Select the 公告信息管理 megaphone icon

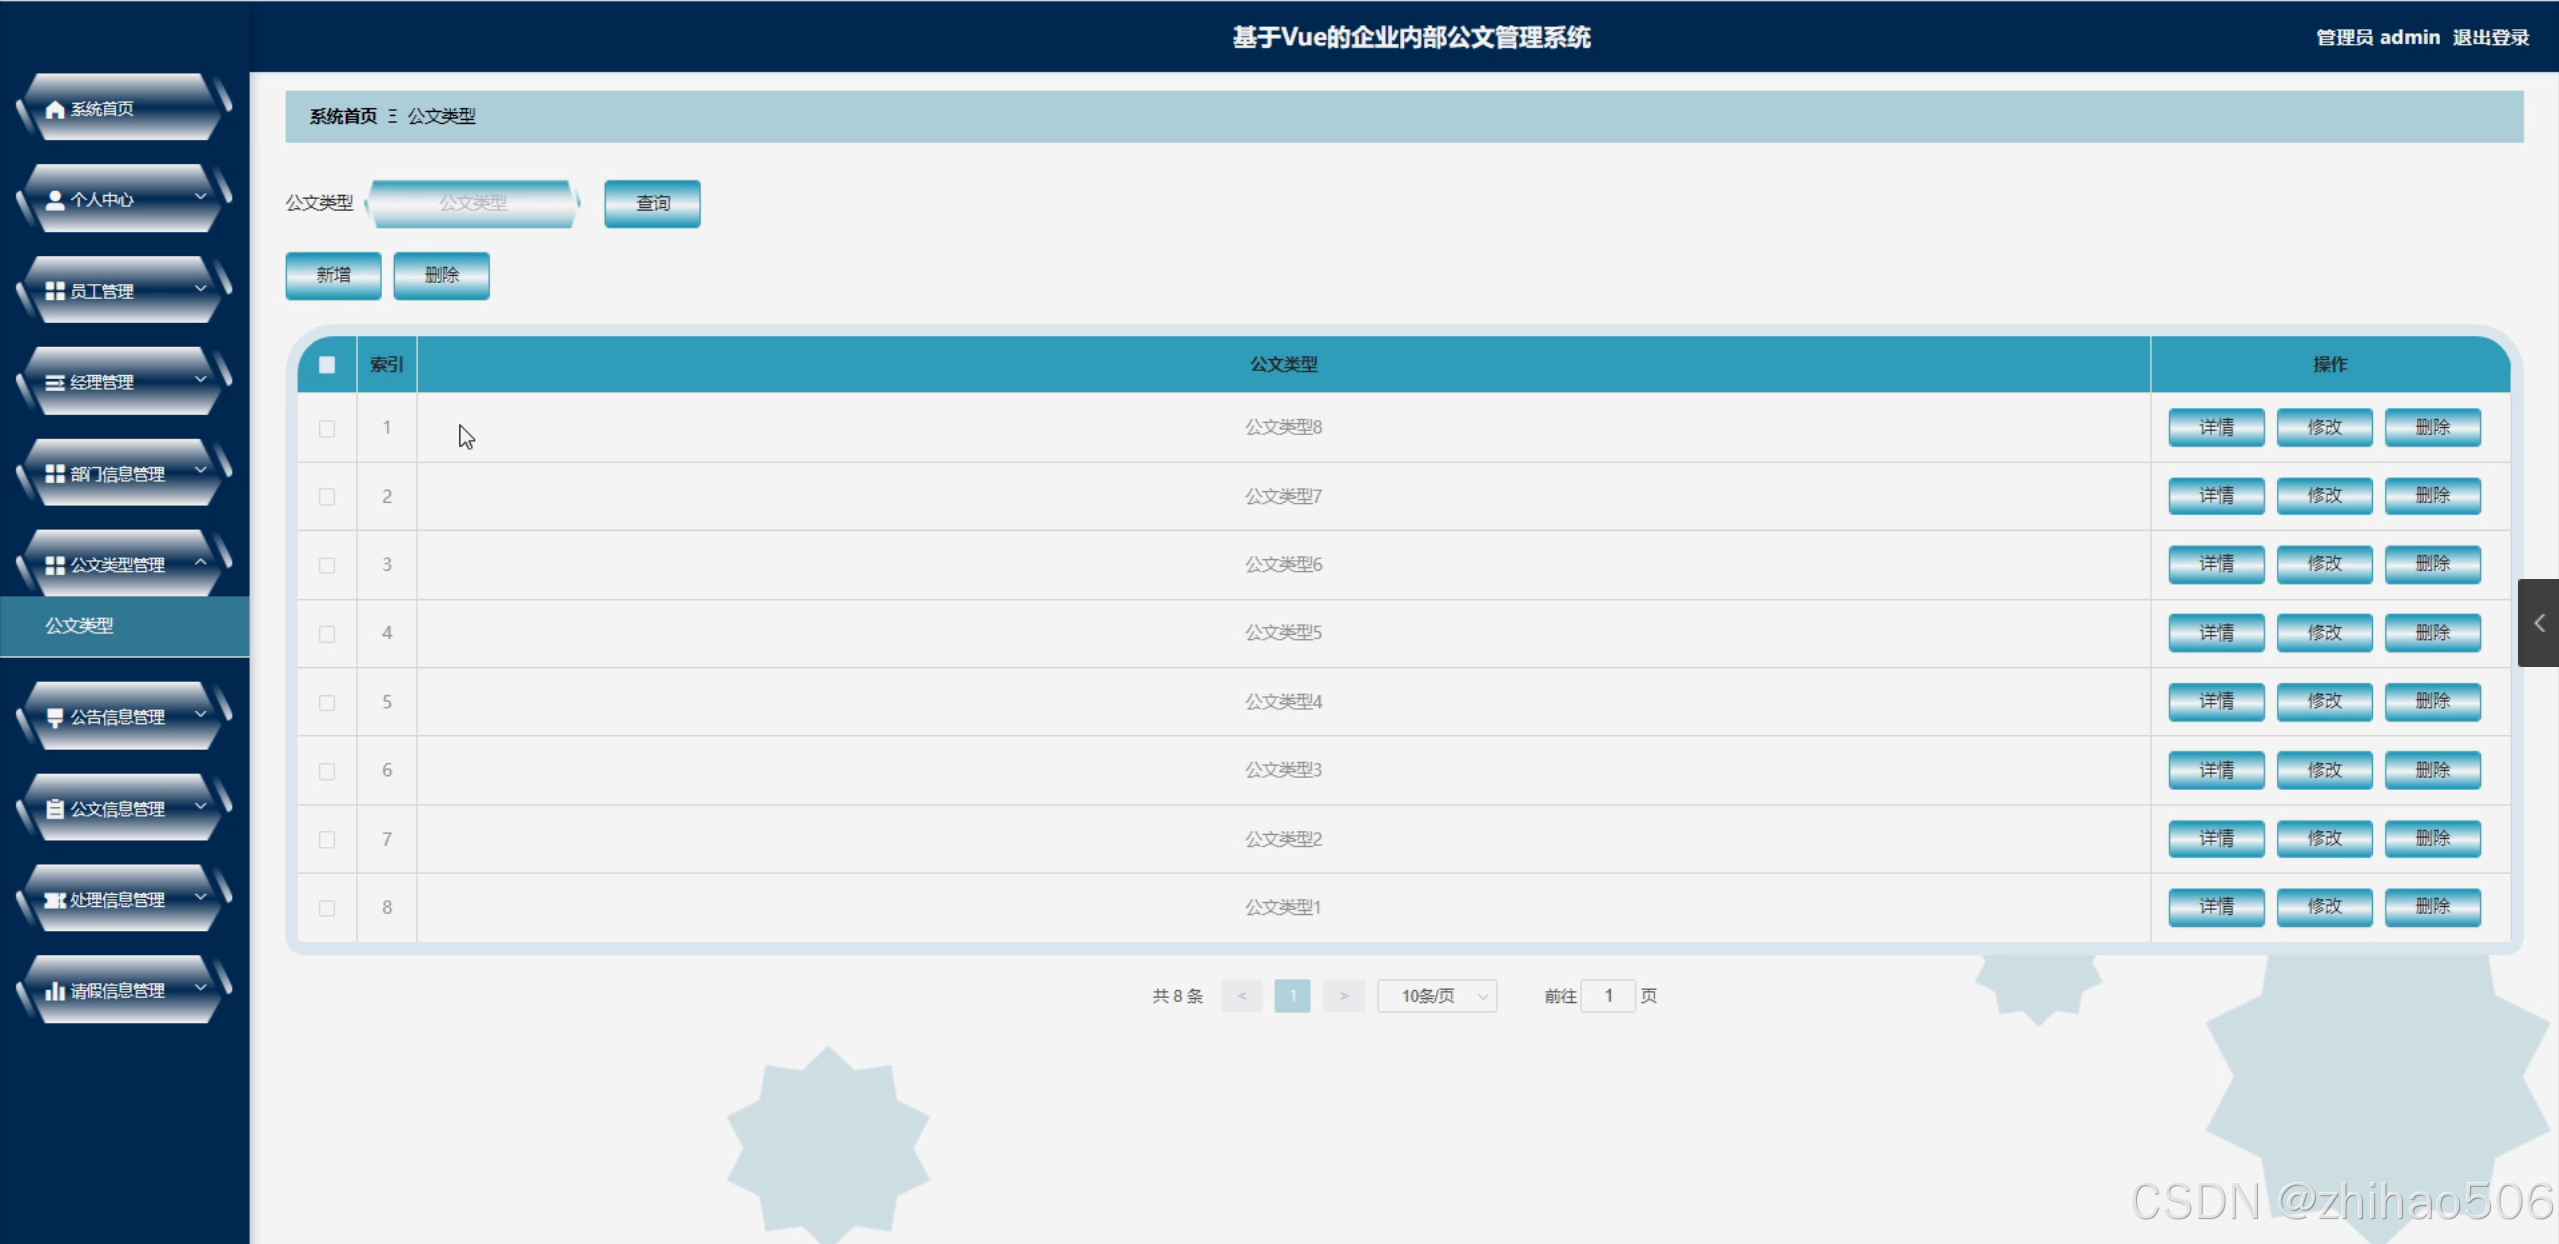54,716
